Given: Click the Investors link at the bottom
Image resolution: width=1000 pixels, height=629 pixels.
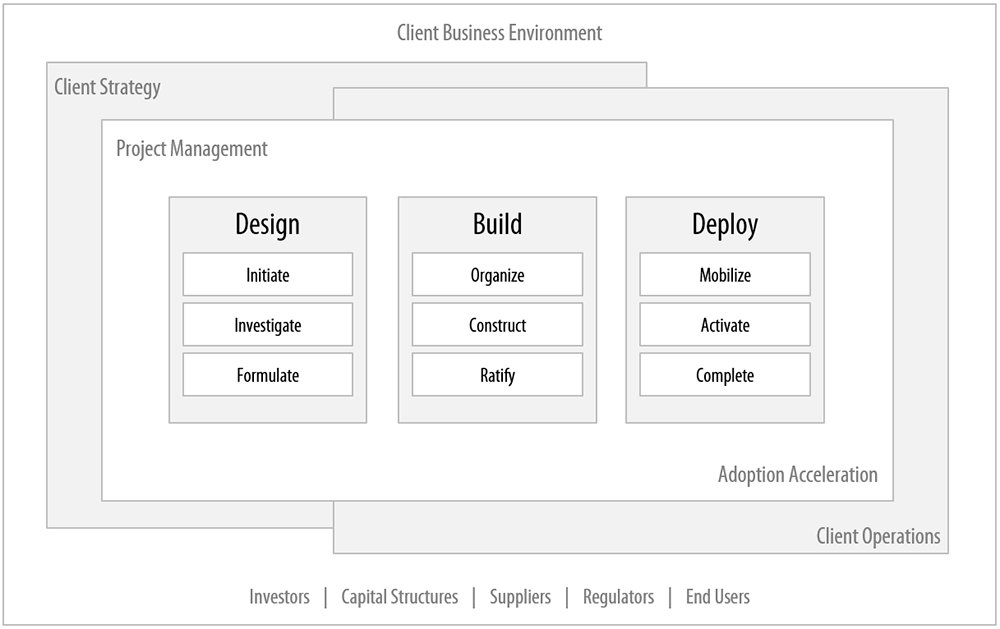Looking at the screenshot, I should 279,597.
